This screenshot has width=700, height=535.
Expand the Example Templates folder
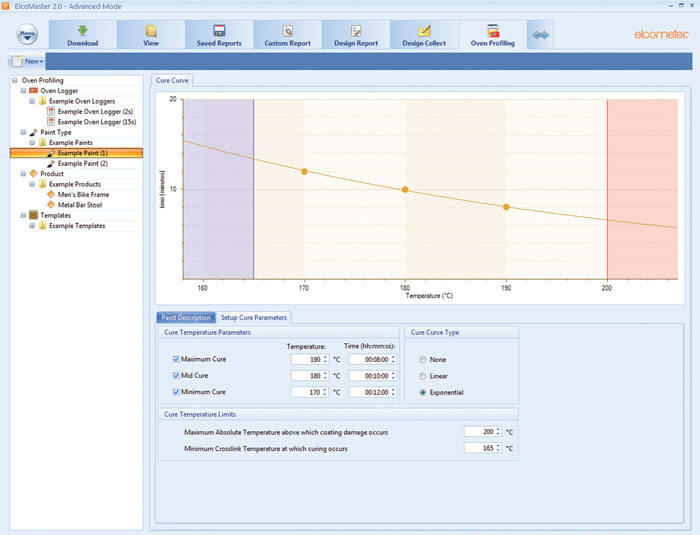pyautogui.click(x=33, y=226)
